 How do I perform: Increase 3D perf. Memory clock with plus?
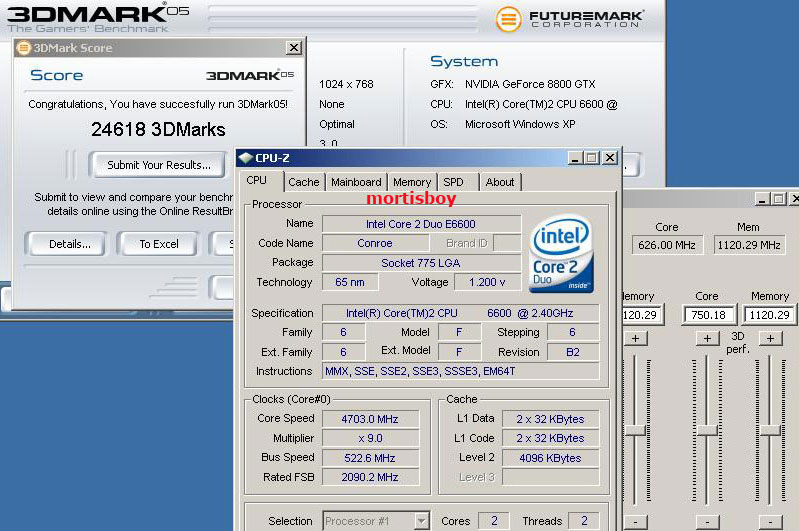[x=770, y=338]
